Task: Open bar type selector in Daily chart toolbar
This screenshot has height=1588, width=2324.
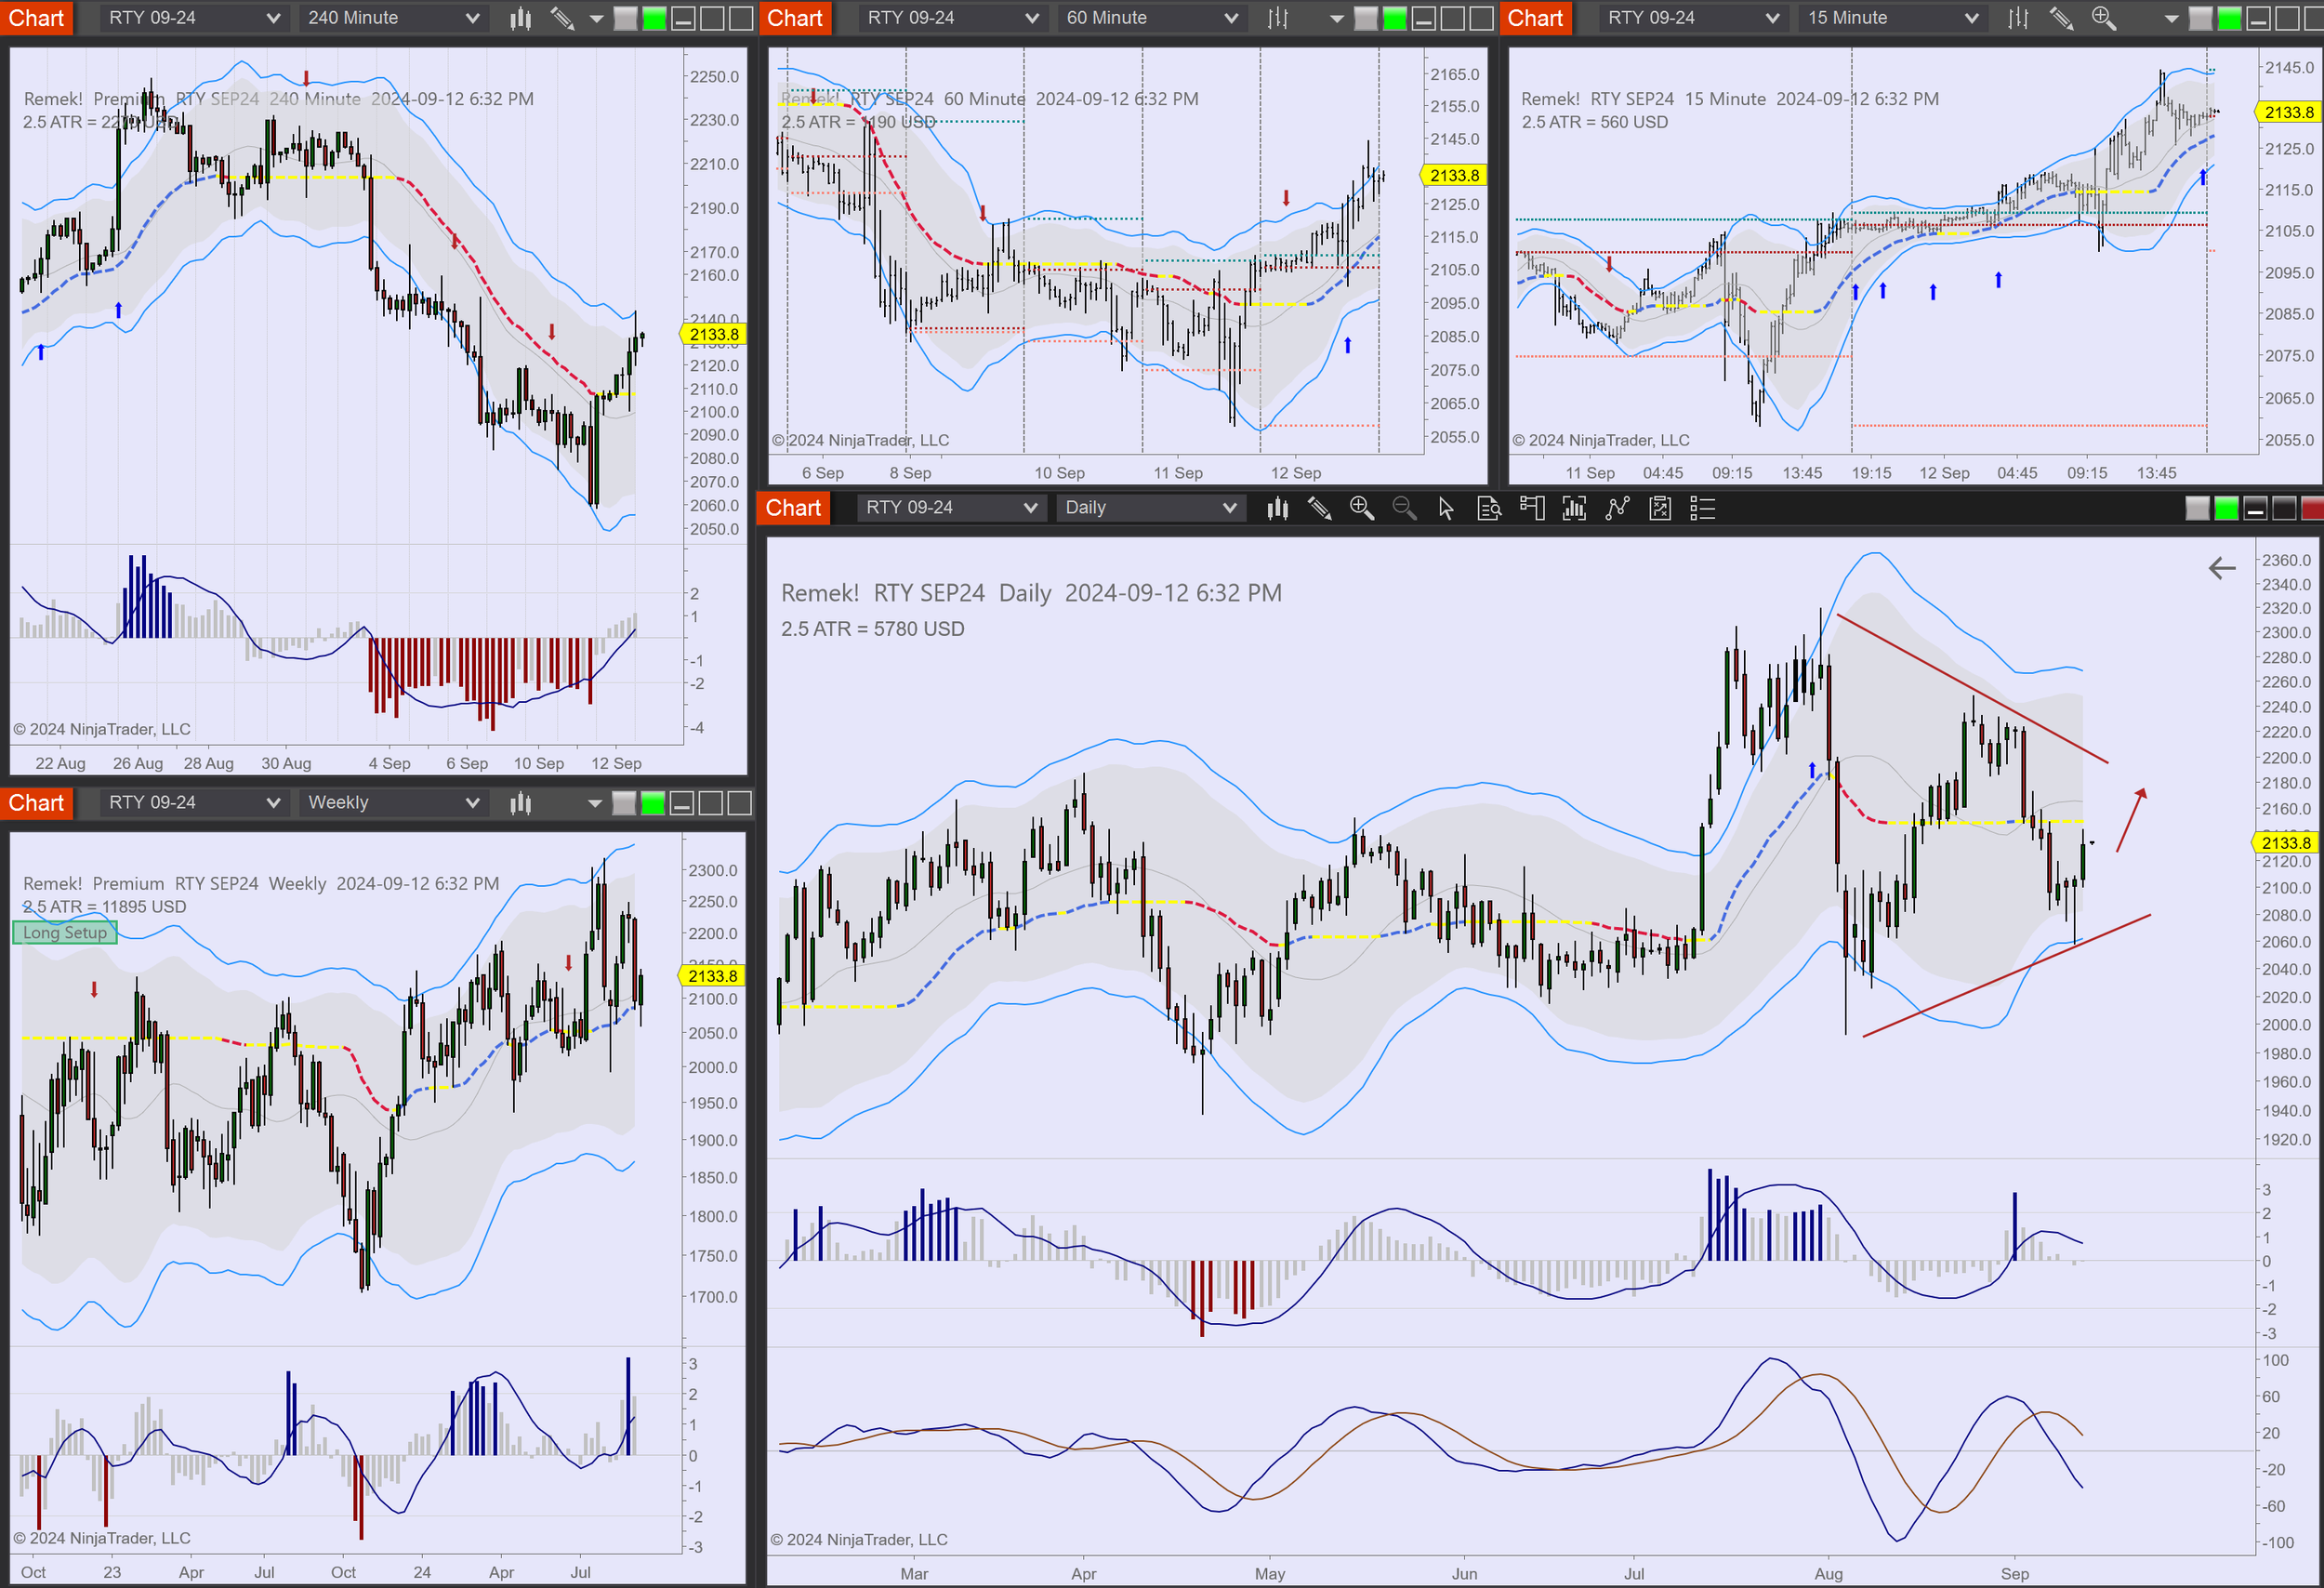Action: [1277, 508]
